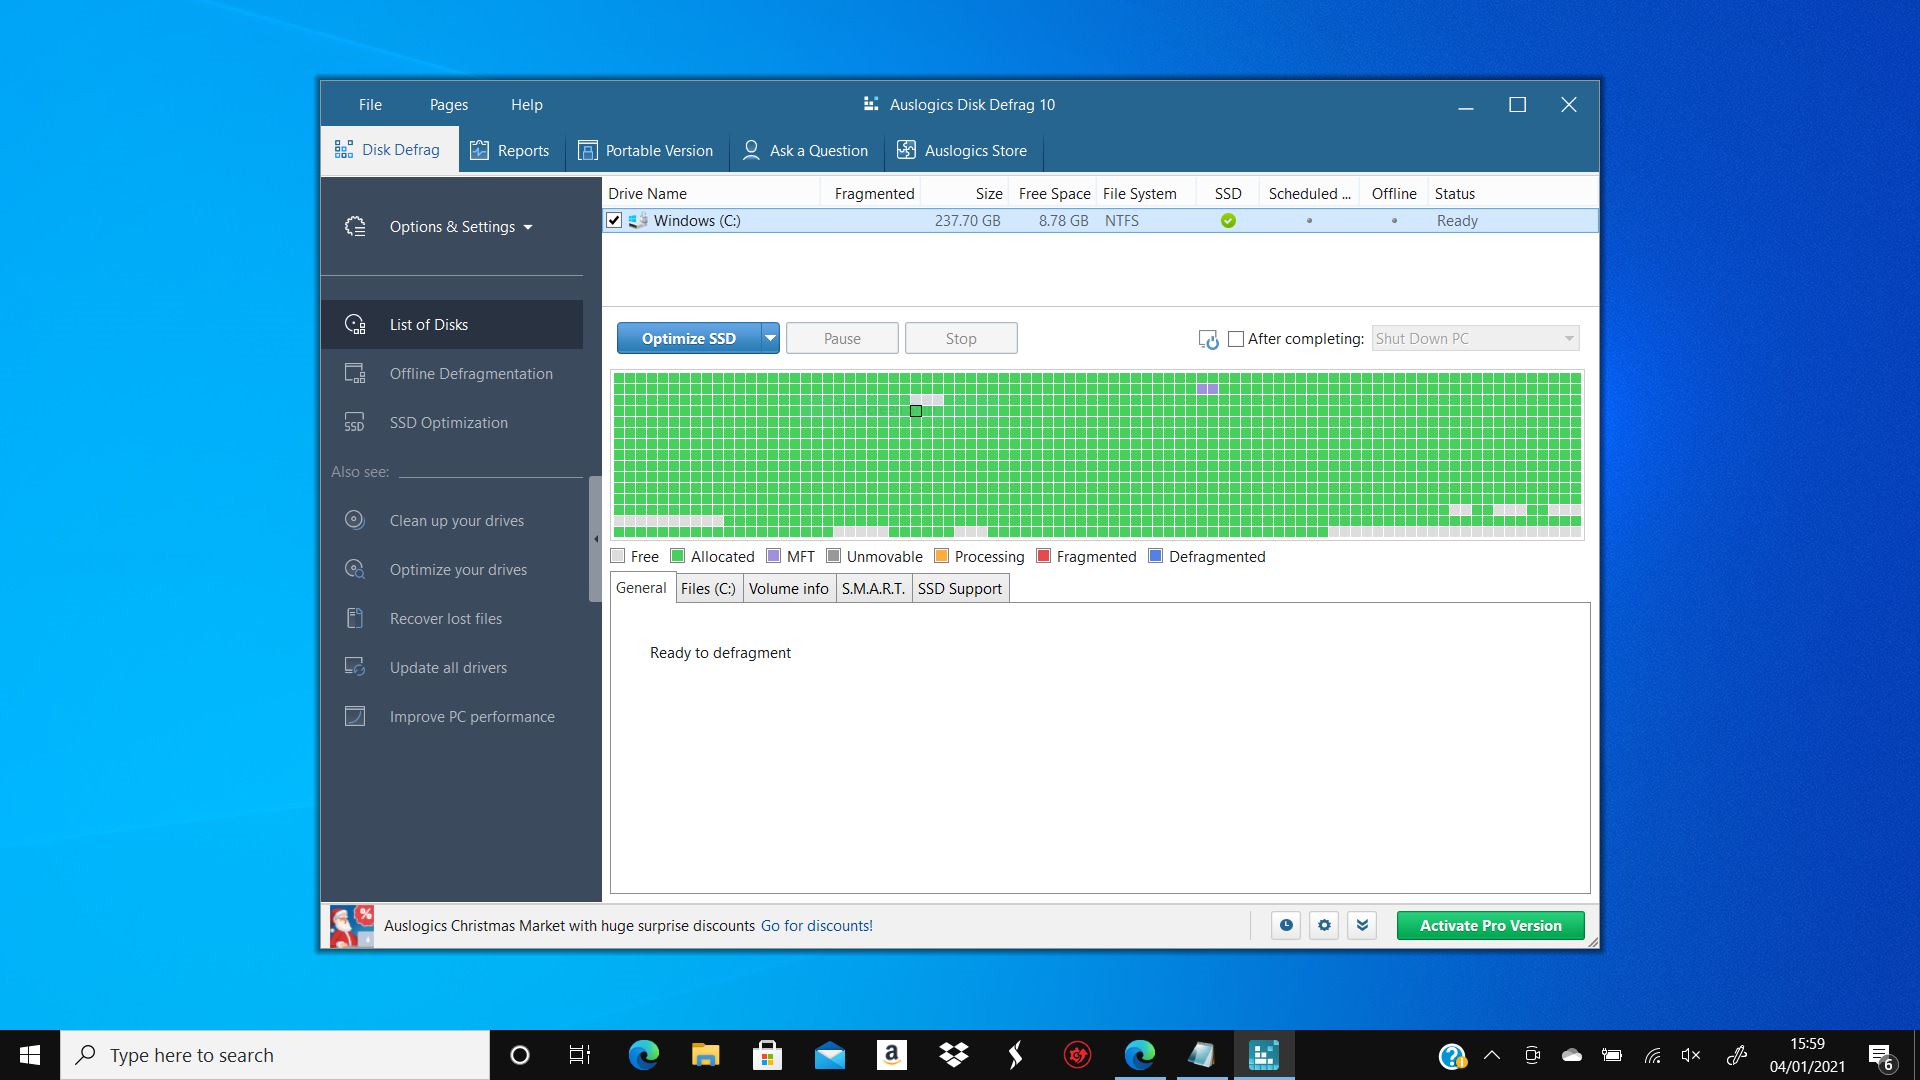Uncheck the Windows (C:) drive checkbox
The image size is (1920, 1080).
(614, 220)
